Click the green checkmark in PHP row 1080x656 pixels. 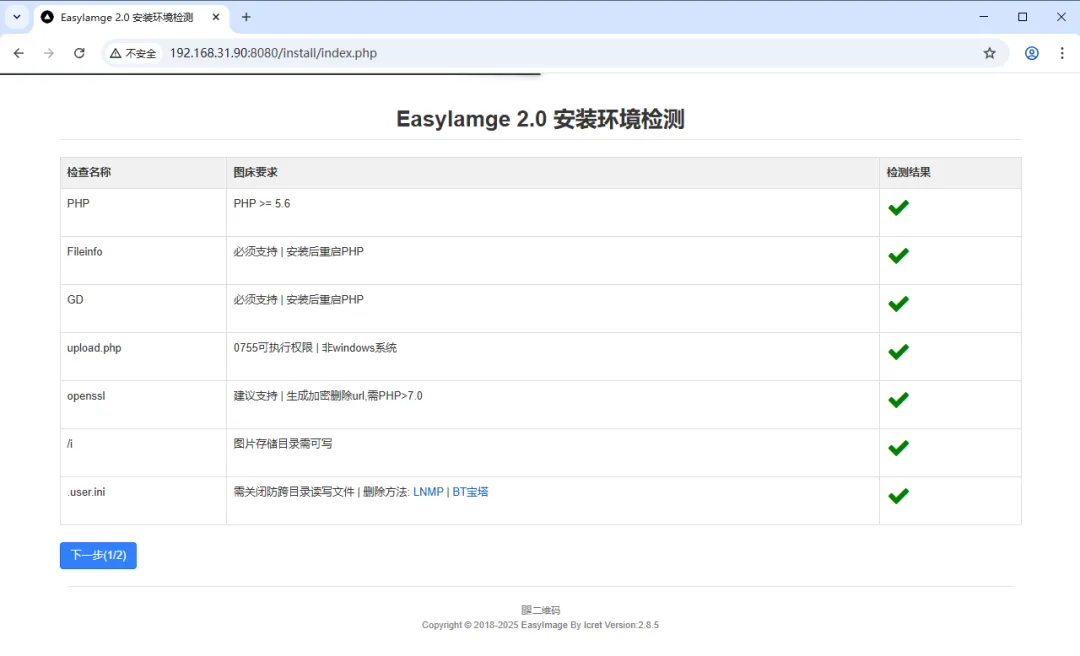point(898,207)
